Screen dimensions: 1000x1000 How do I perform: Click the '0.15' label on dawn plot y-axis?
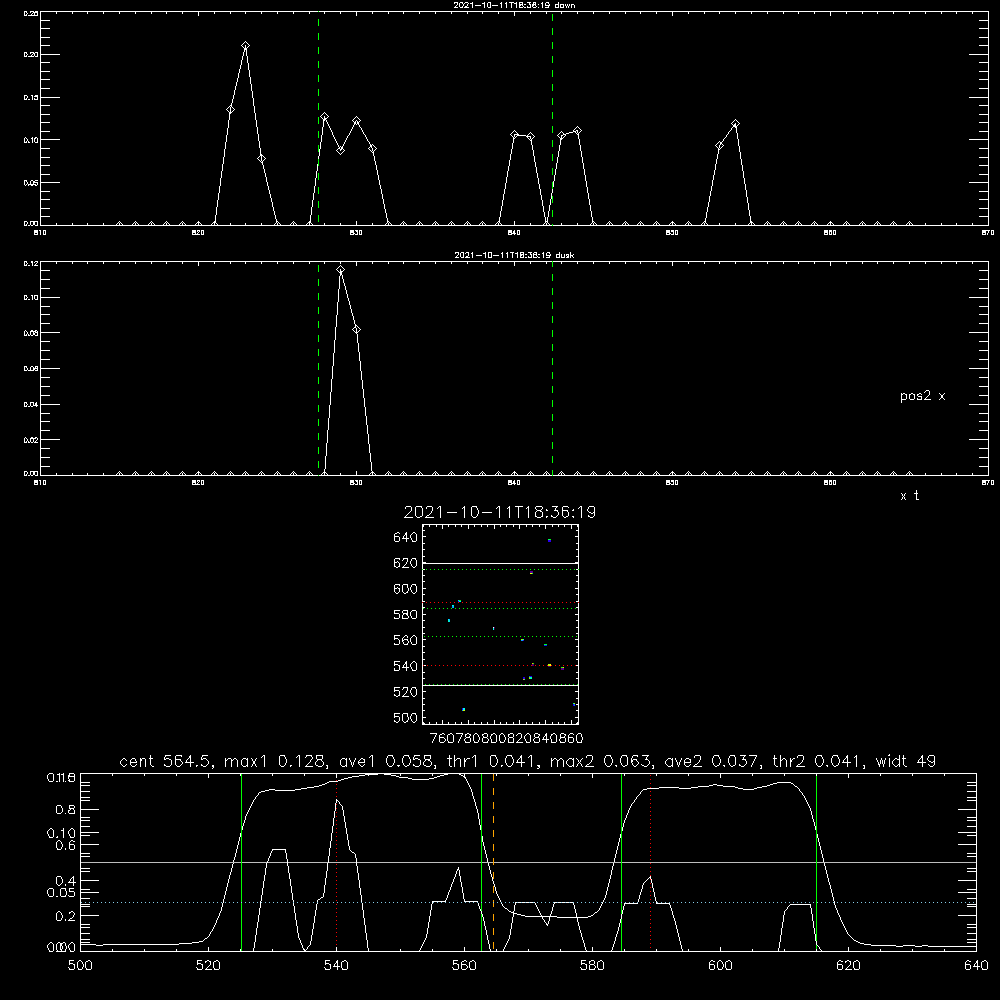(31, 98)
